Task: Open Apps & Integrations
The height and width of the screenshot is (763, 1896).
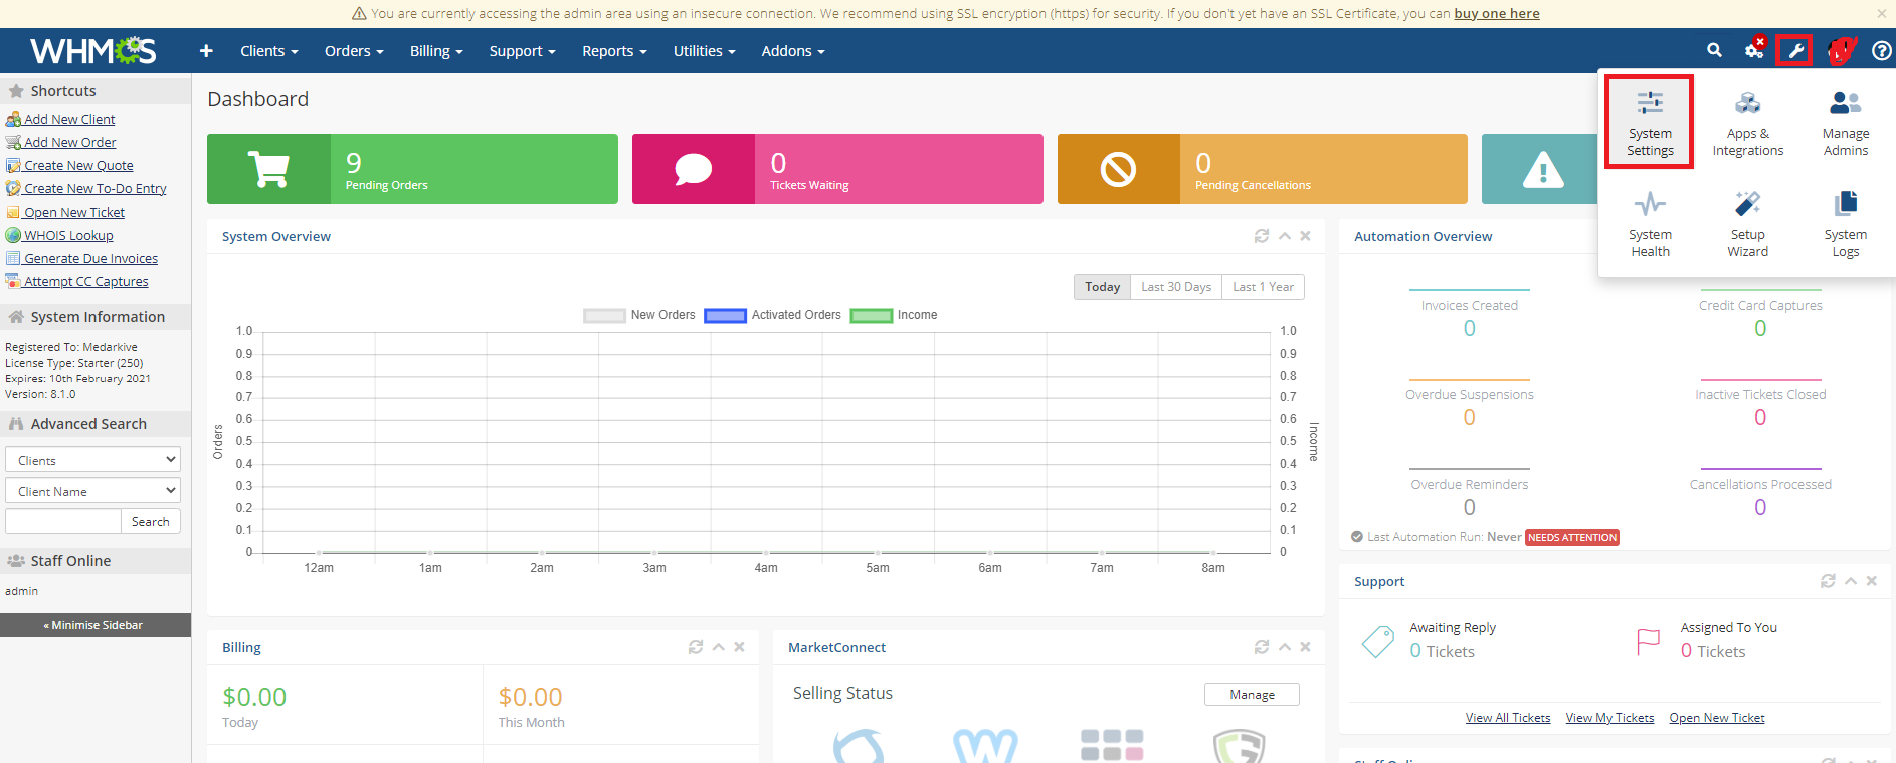Action: tap(1747, 123)
